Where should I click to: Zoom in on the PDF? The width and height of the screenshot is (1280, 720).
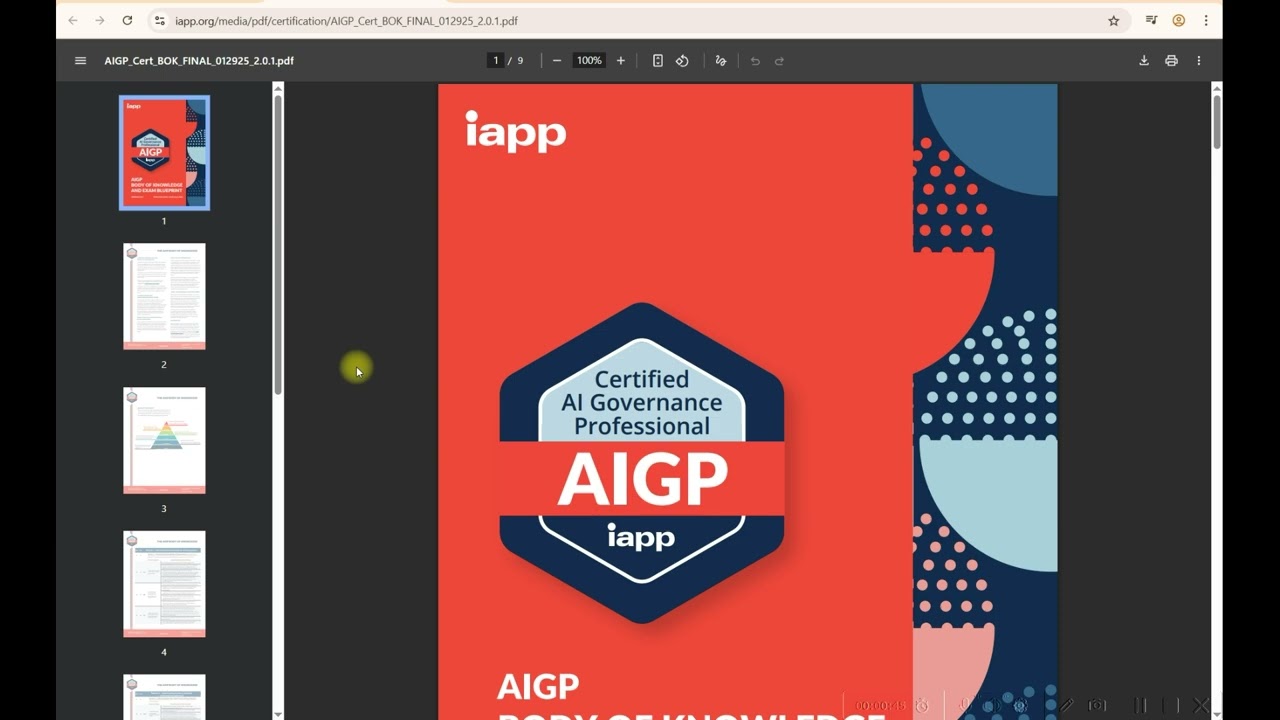(x=620, y=61)
